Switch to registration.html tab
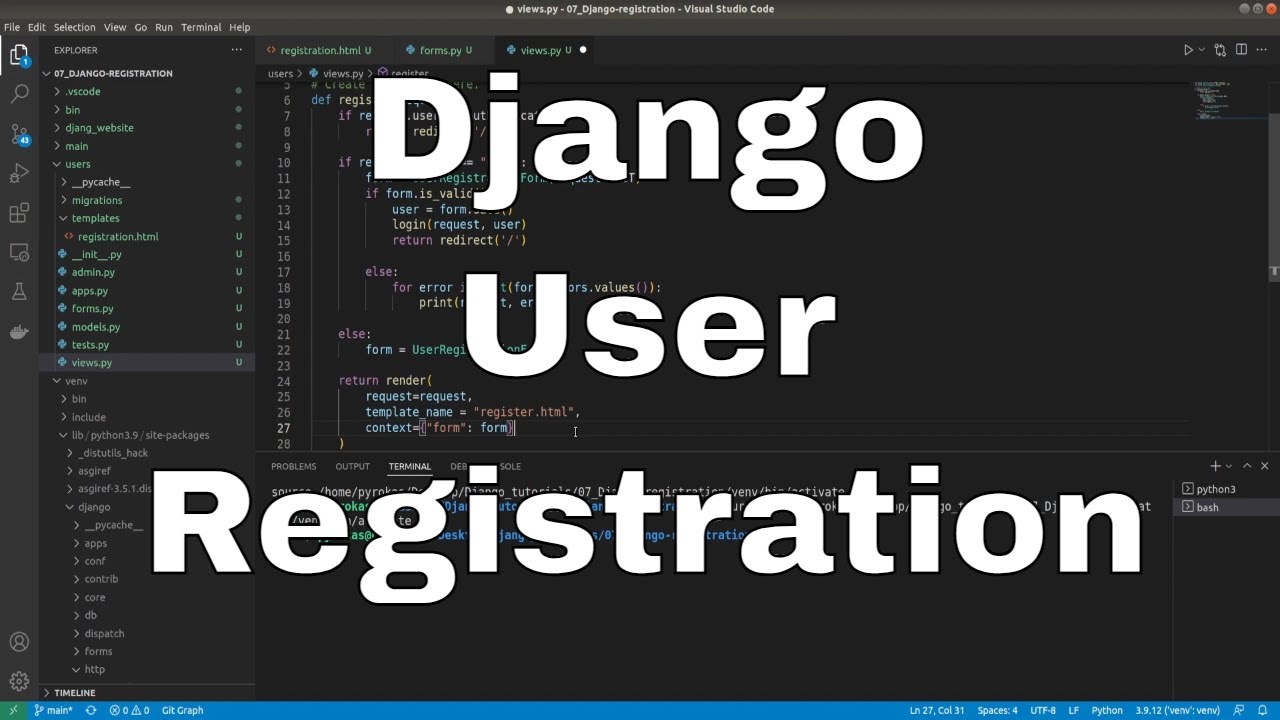The height and width of the screenshot is (720, 1280). tap(325, 50)
